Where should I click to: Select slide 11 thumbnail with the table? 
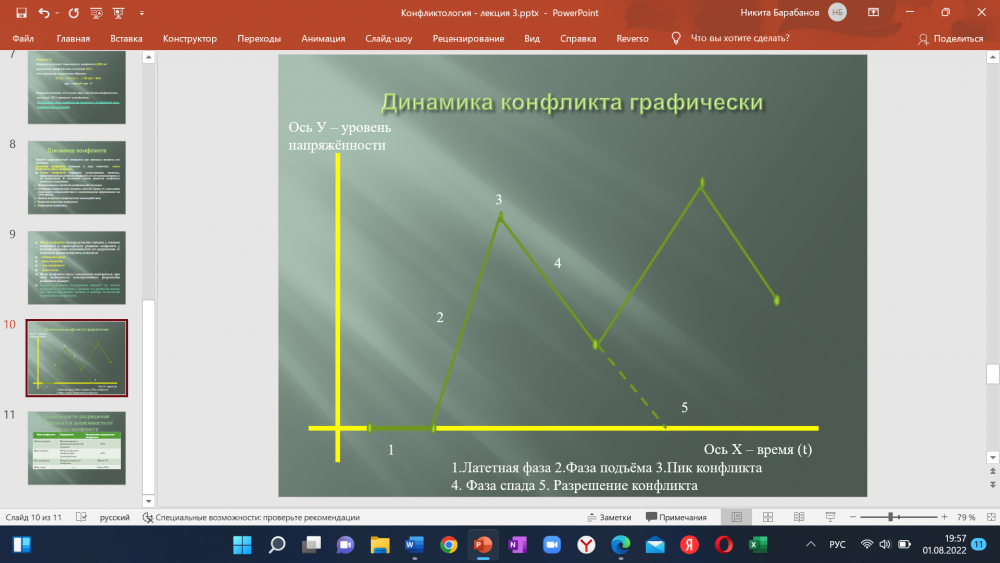pos(77,448)
